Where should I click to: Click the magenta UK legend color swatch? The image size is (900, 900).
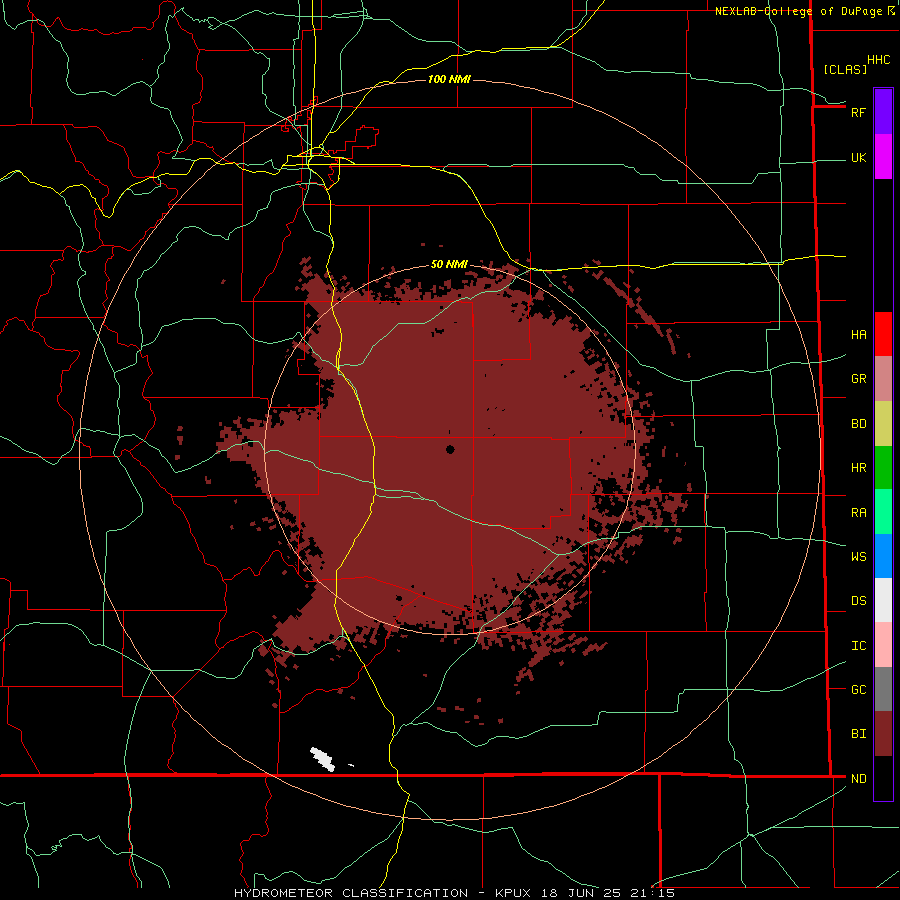pos(883,156)
